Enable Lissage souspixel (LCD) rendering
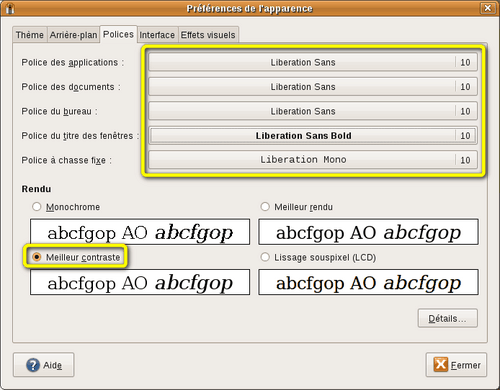This screenshot has height=390, width=500. coord(265,257)
